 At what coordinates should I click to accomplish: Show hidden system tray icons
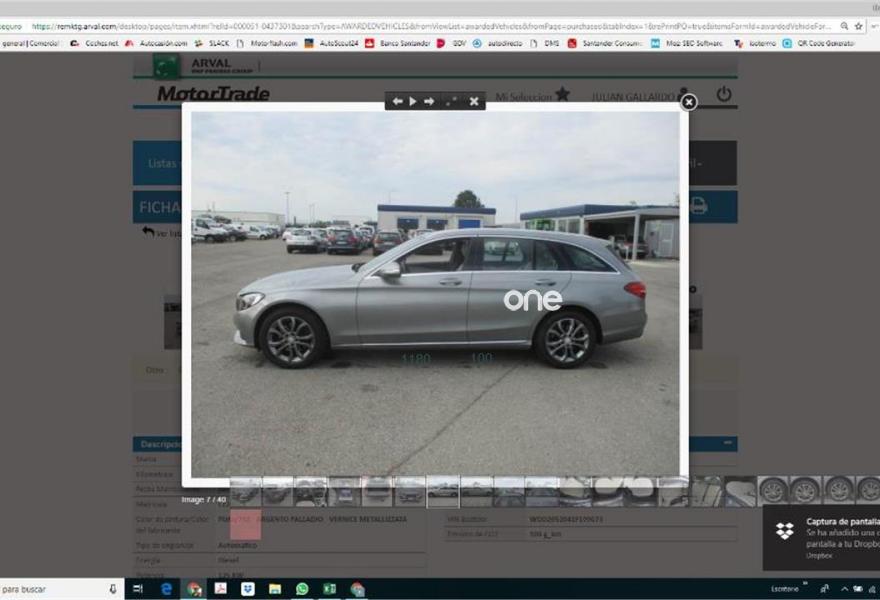(x=844, y=589)
